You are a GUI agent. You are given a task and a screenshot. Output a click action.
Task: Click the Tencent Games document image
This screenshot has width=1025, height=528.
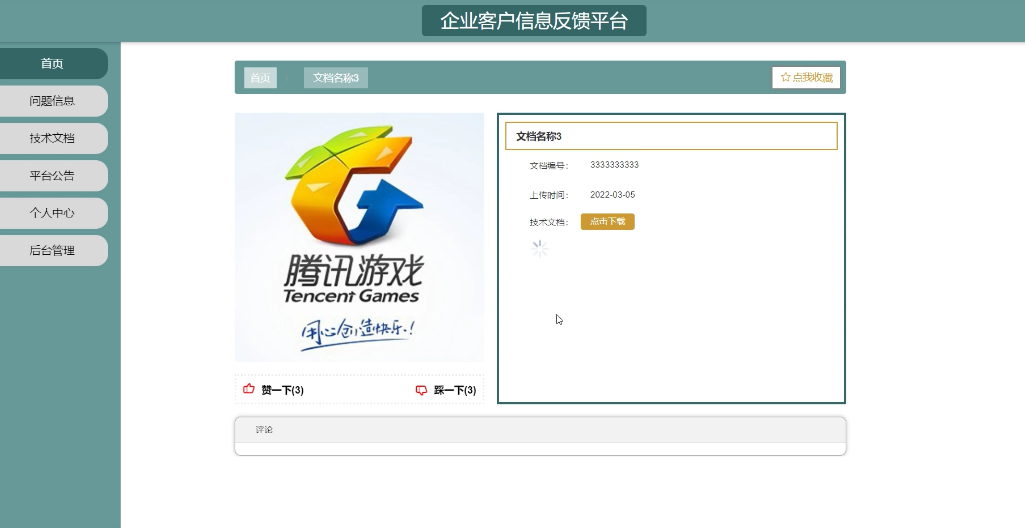359,237
